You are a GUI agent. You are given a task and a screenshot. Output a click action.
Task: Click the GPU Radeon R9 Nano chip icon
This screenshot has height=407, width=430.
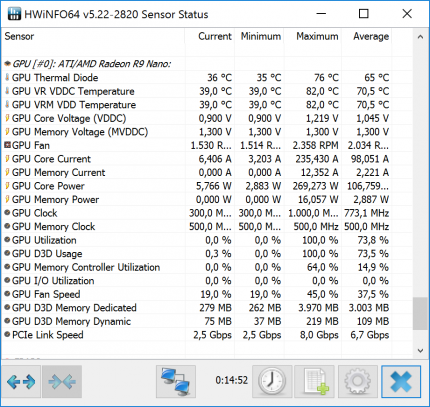click(7, 64)
